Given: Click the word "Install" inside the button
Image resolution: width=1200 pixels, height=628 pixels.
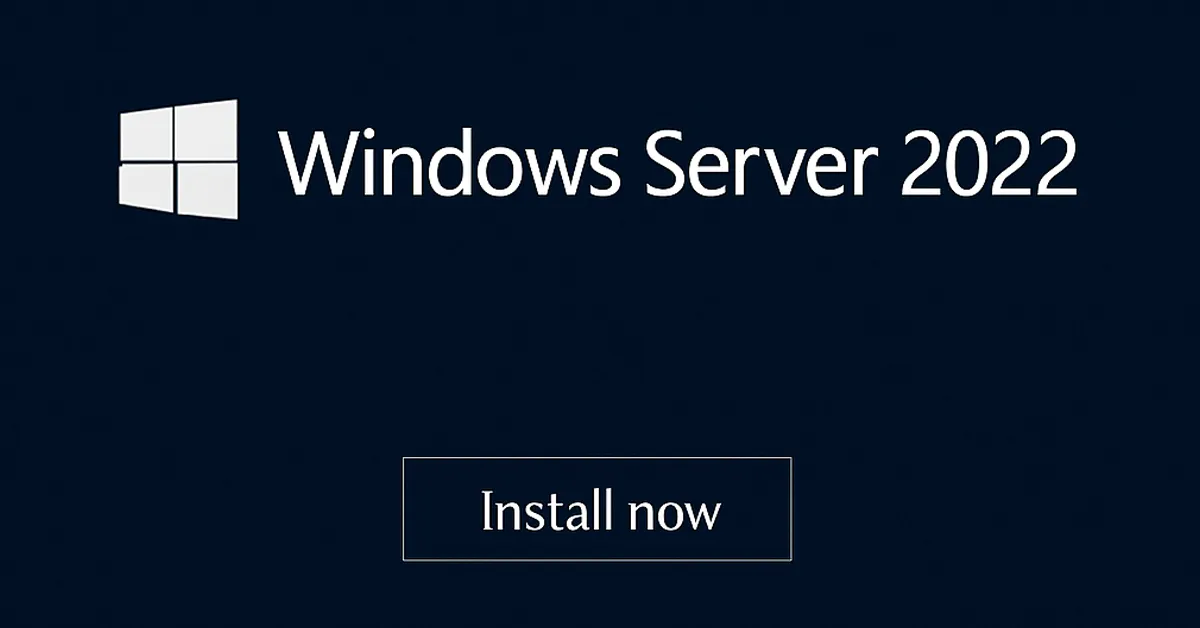Looking at the screenshot, I should (x=546, y=509).
